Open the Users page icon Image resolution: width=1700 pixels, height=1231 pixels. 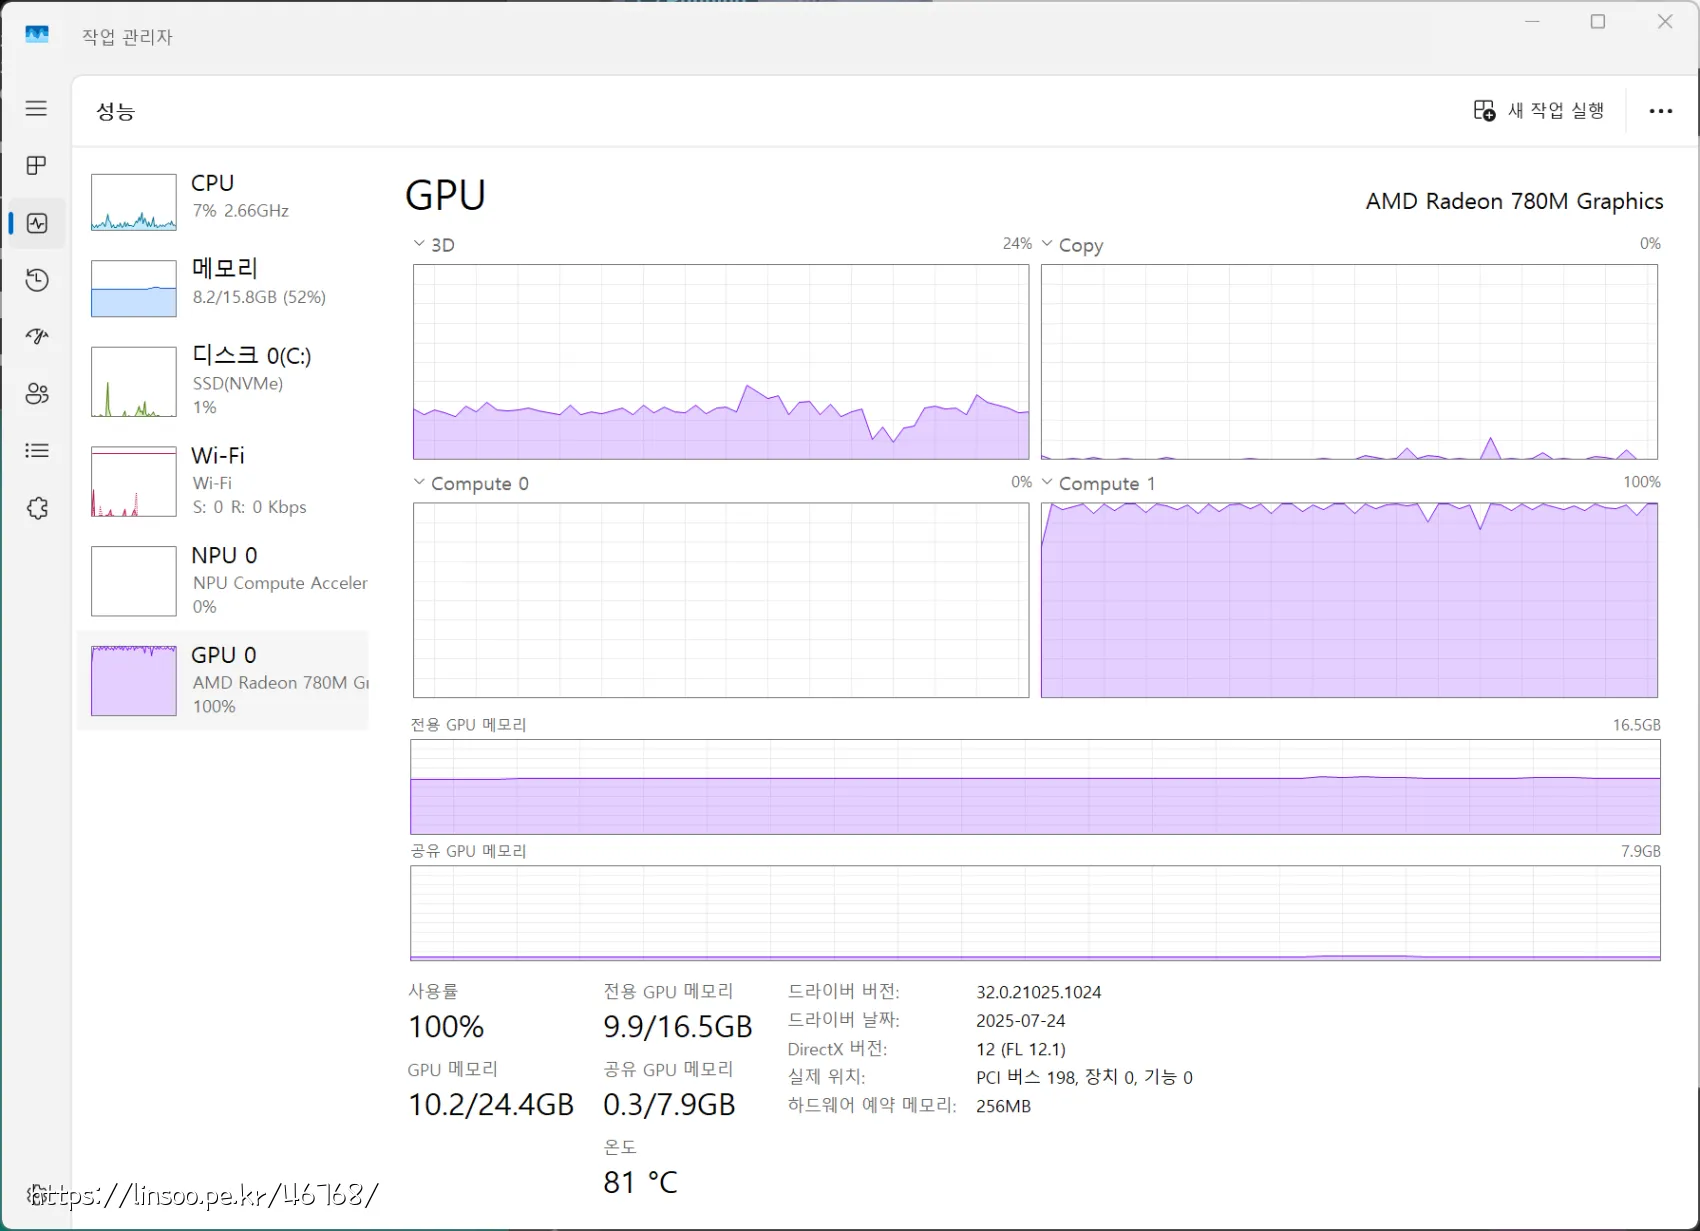click(37, 394)
